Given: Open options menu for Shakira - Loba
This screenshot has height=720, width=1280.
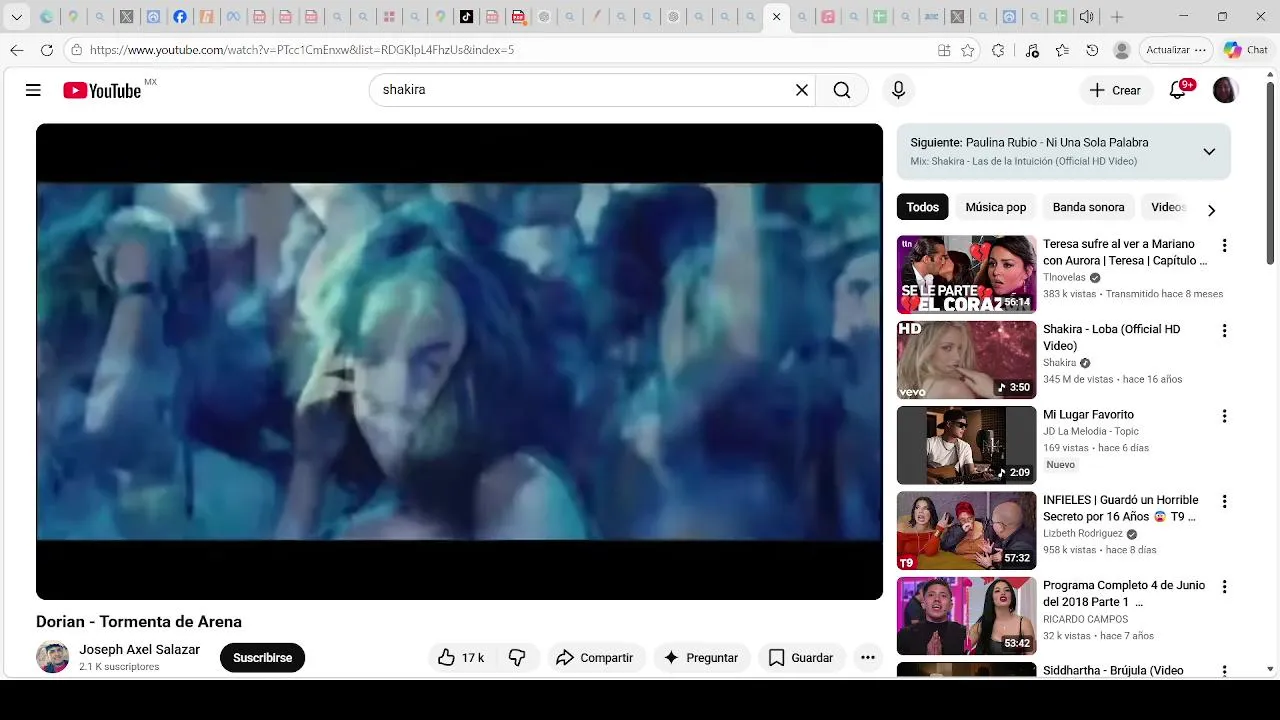Looking at the screenshot, I should (x=1224, y=331).
